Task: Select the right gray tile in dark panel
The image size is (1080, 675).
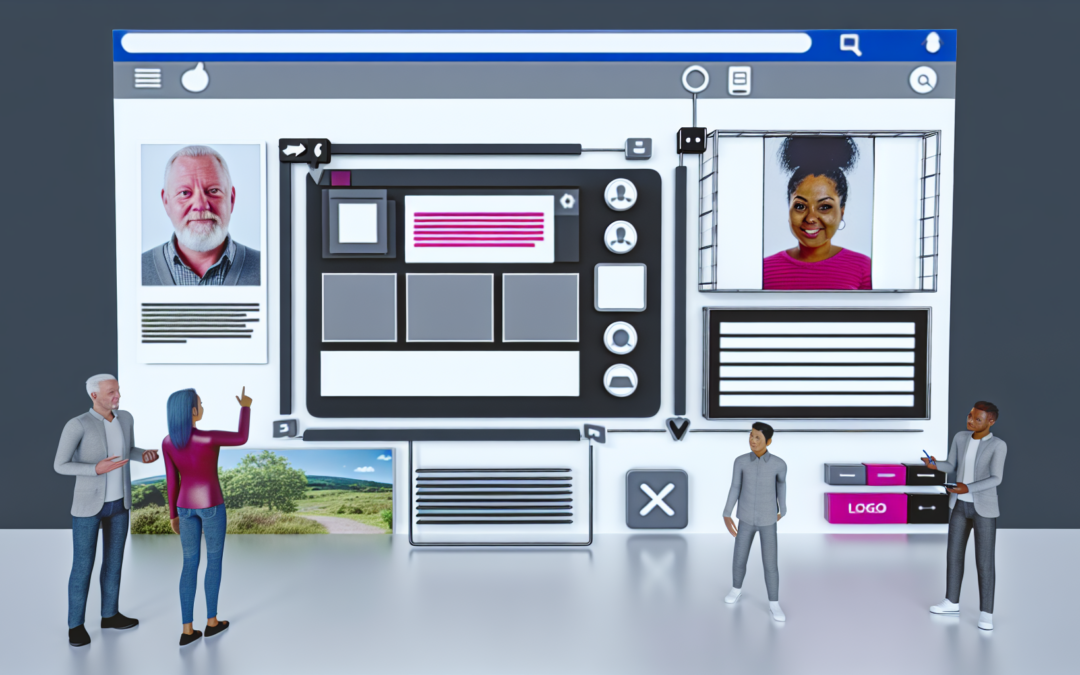Action: tap(541, 307)
